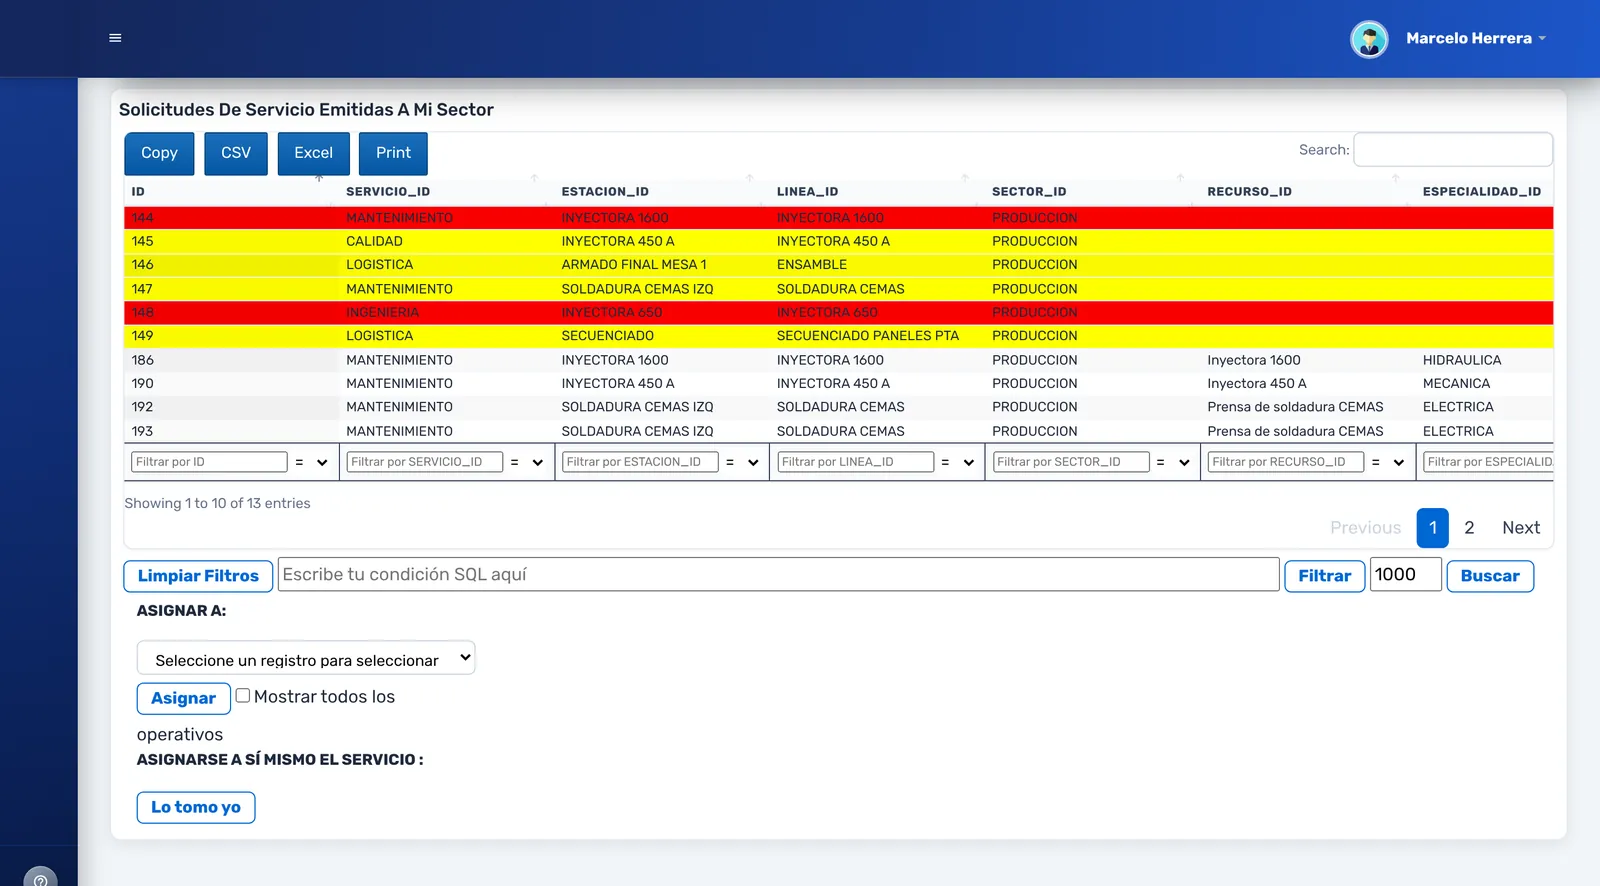The image size is (1600, 886).
Task: Select red row with ID 148
Action: [x=838, y=312]
